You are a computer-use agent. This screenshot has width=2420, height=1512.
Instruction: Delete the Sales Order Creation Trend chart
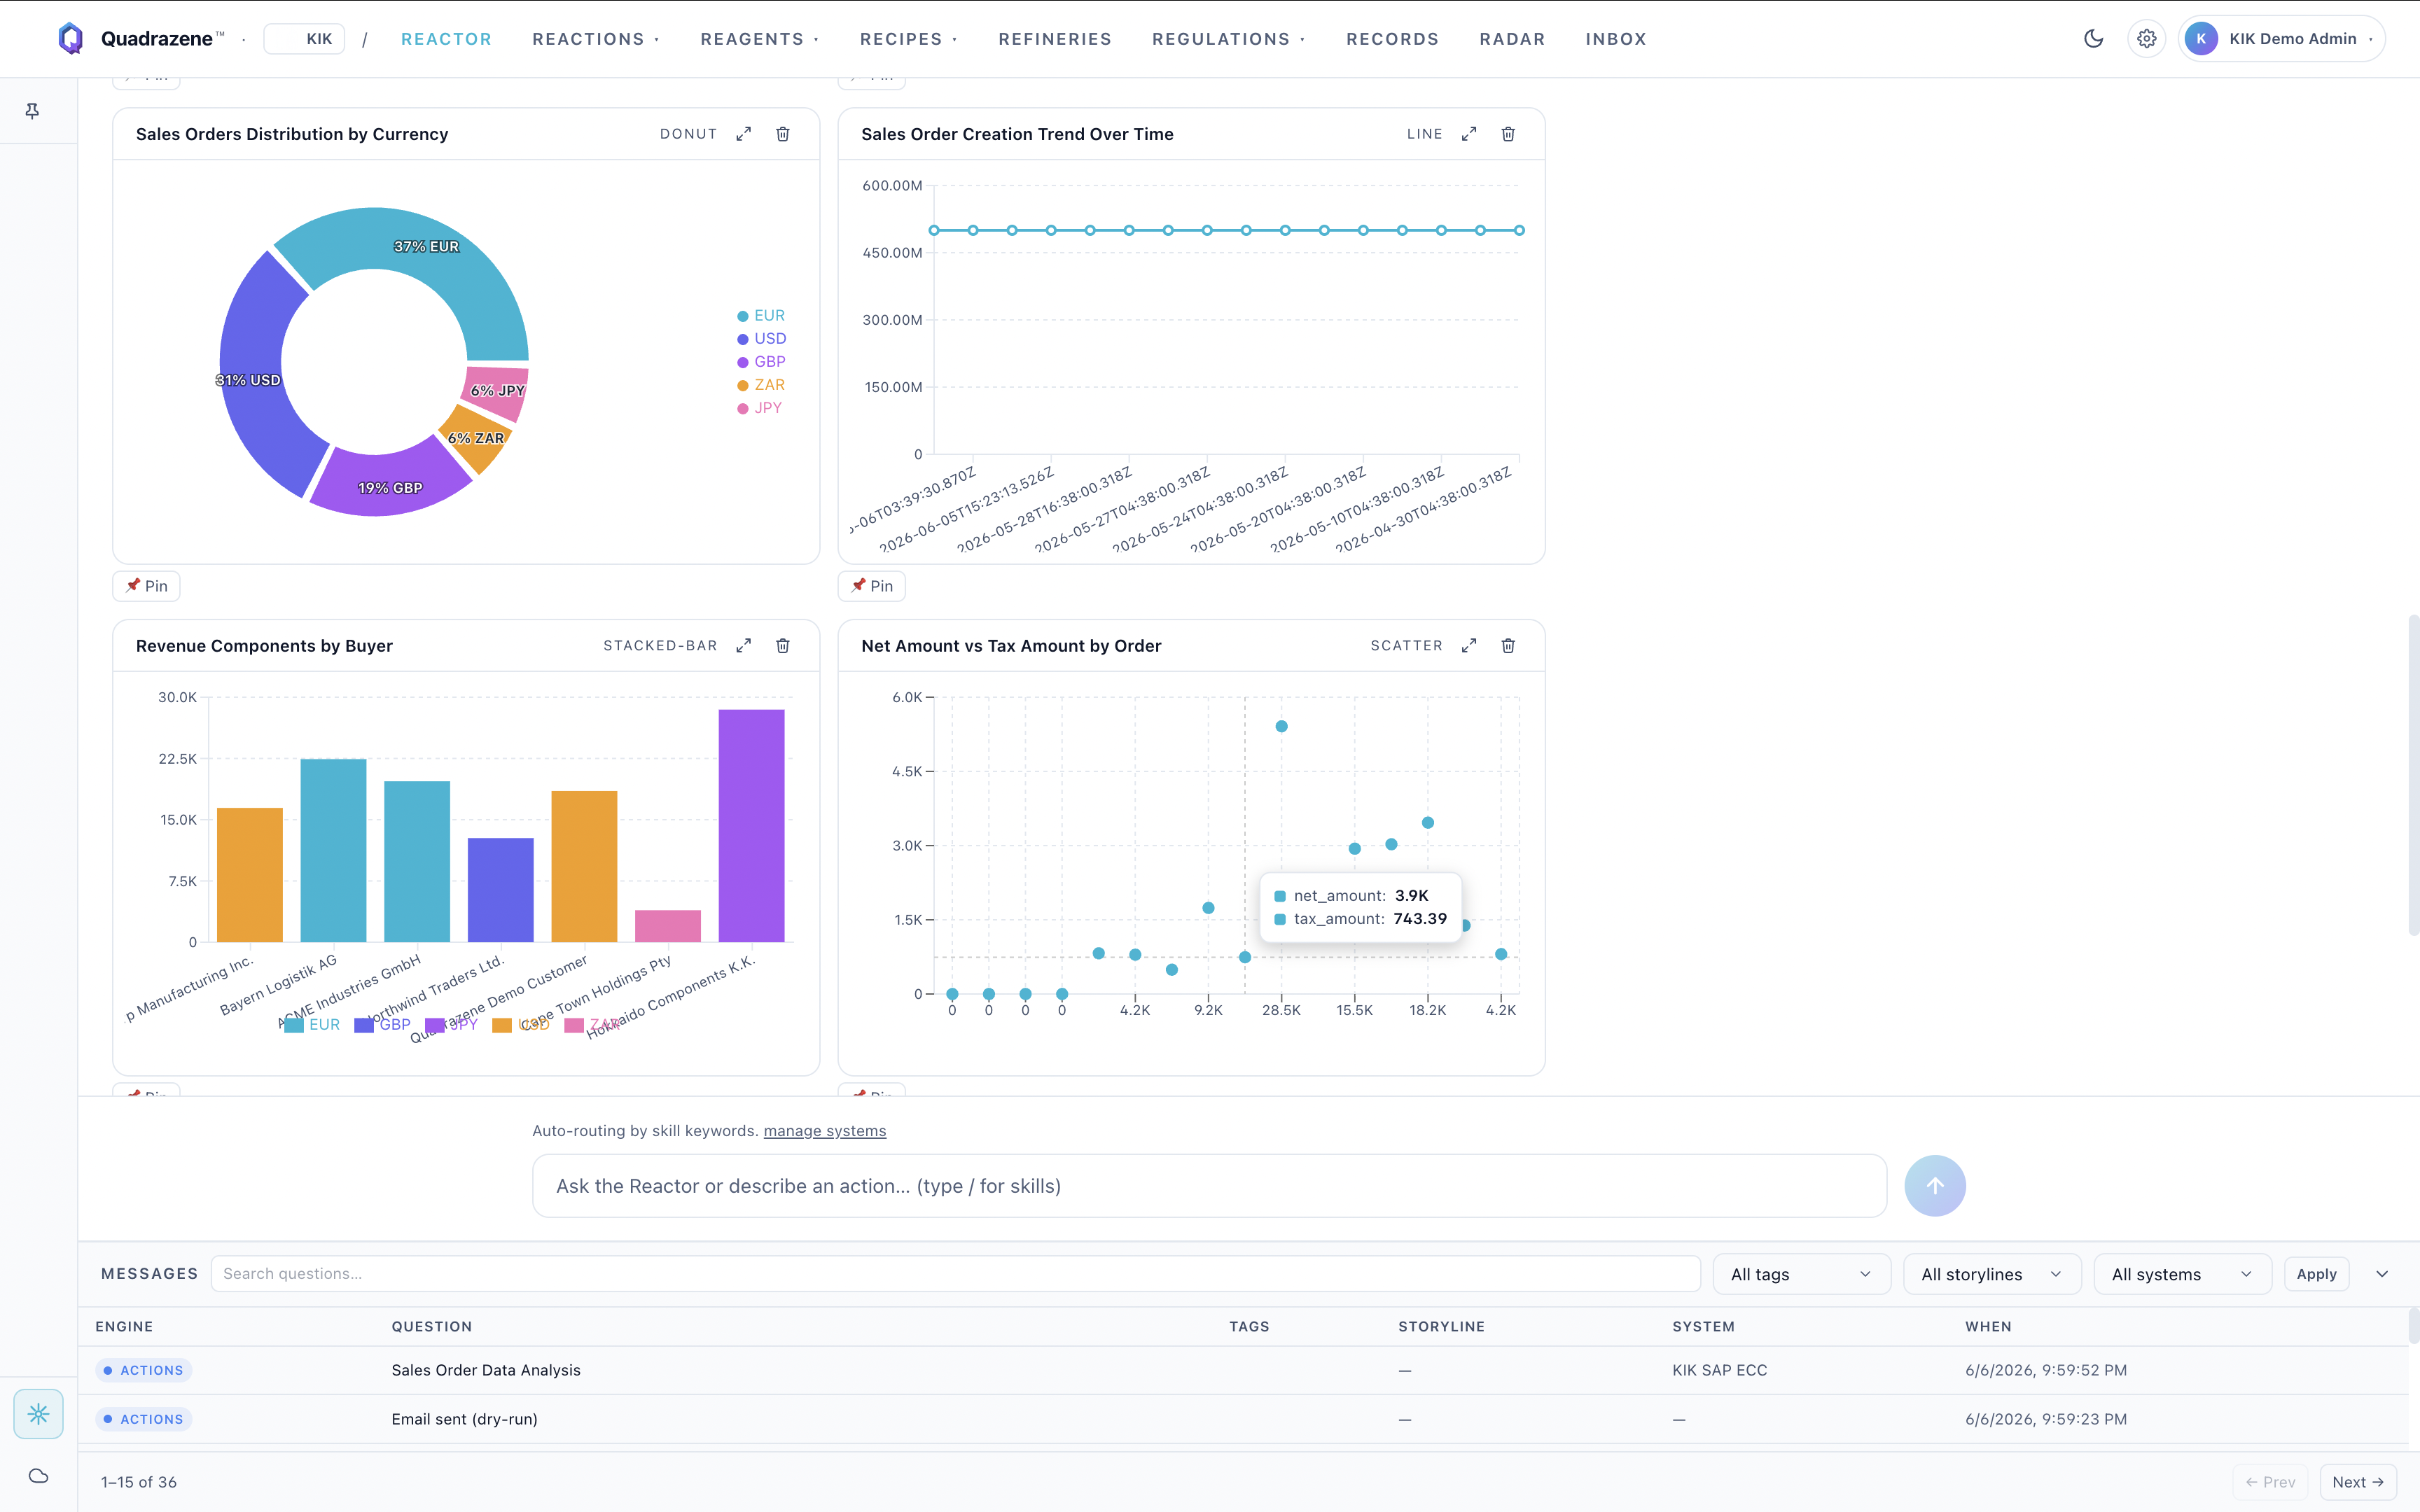1508,134
